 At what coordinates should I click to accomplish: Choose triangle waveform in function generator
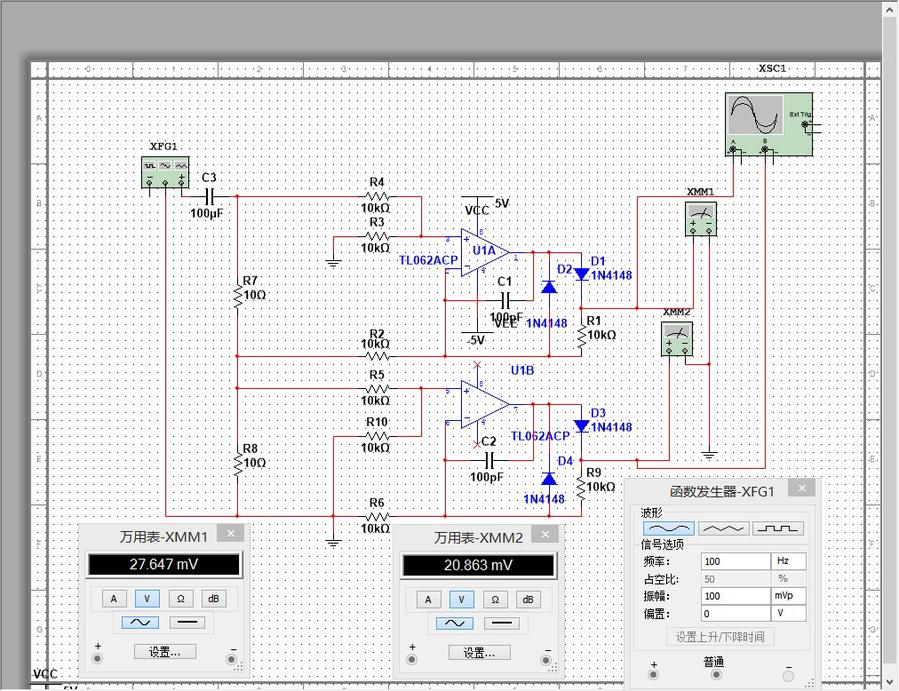pyautogui.click(x=723, y=528)
